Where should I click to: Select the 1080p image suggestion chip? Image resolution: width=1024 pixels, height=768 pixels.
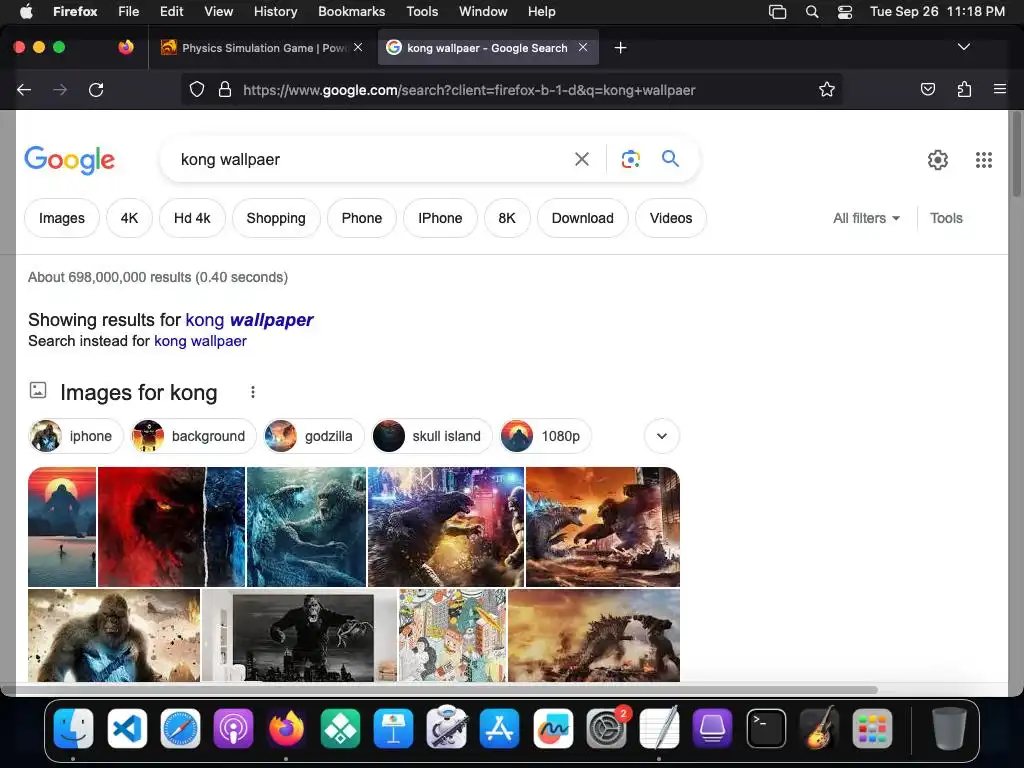tap(545, 436)
